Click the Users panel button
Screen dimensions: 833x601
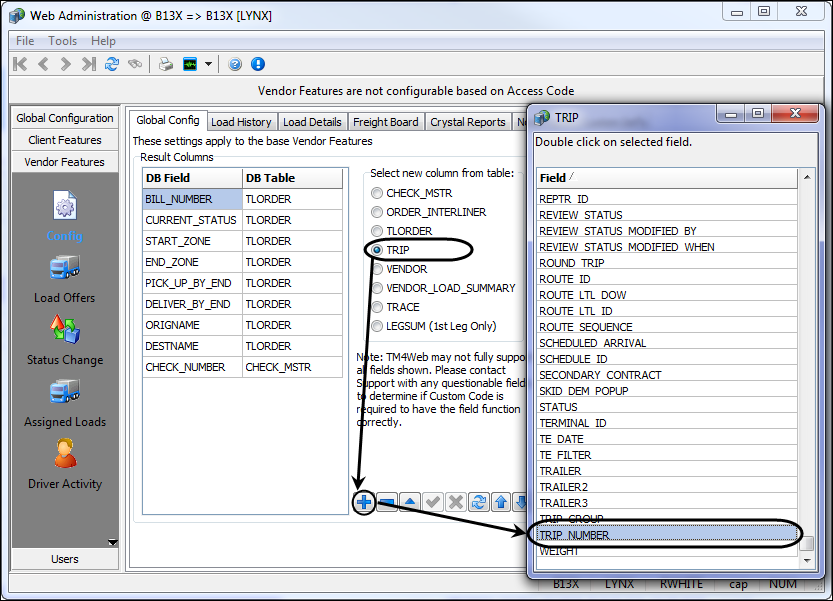[x=65, y=559]
